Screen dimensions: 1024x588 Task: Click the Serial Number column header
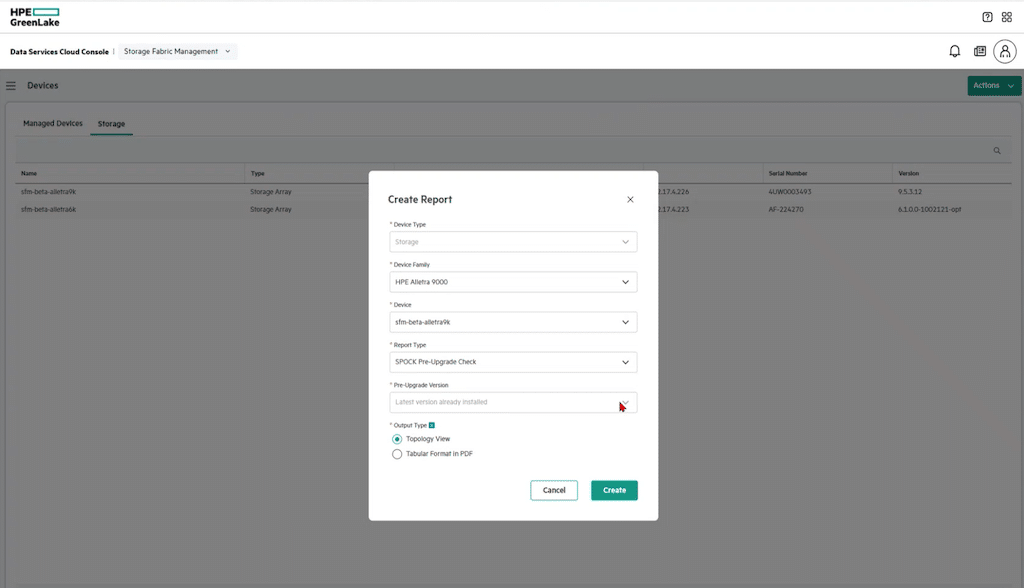point(788,174)
